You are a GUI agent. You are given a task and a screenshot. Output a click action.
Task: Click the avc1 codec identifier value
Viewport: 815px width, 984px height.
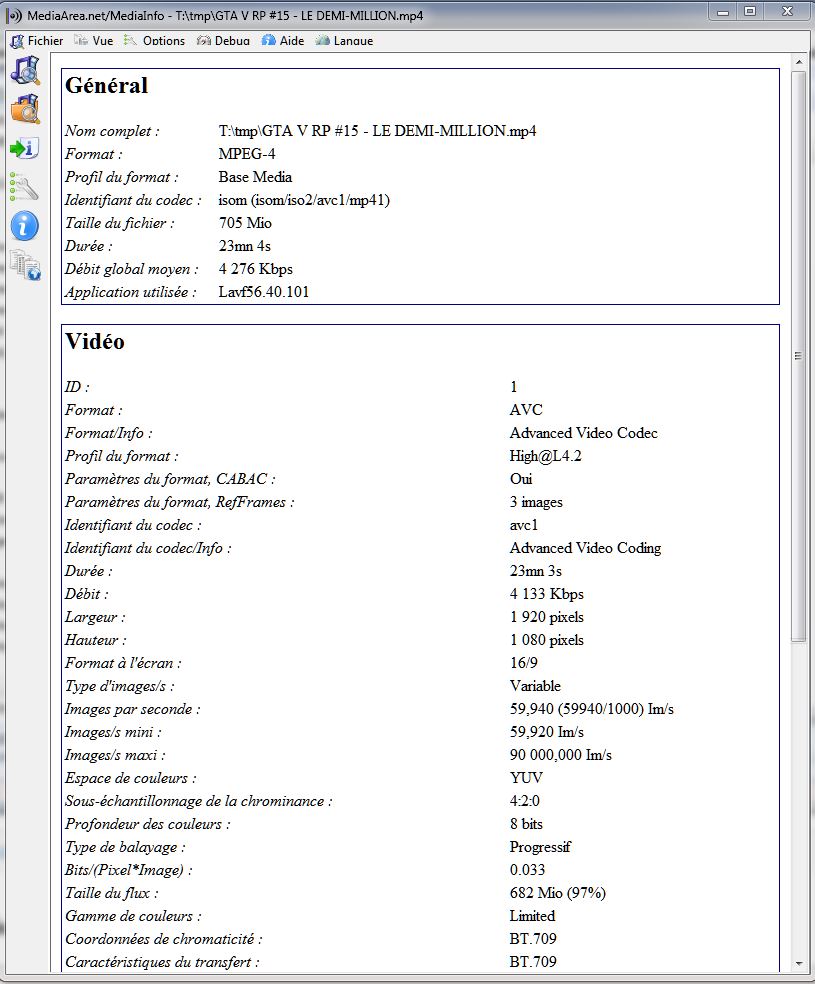[523, 525]
